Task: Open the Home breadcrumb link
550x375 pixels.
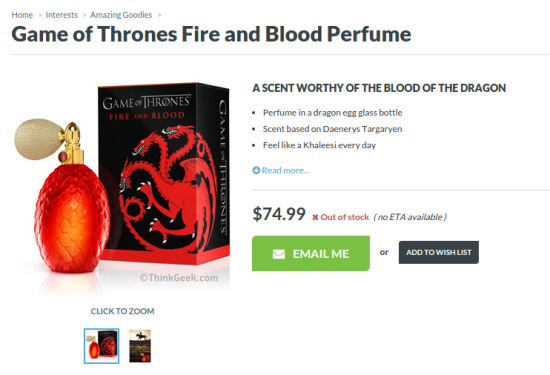Action: pyautogui.click(x=22, y=15)
